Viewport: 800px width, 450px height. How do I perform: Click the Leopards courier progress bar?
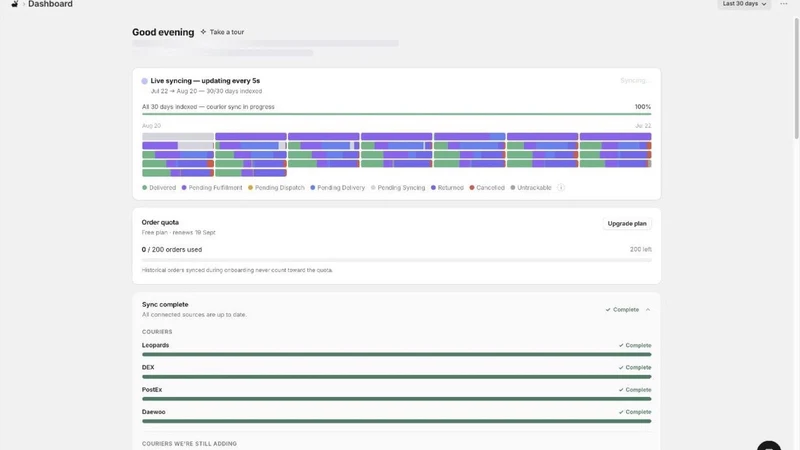[x=396, y=355]
